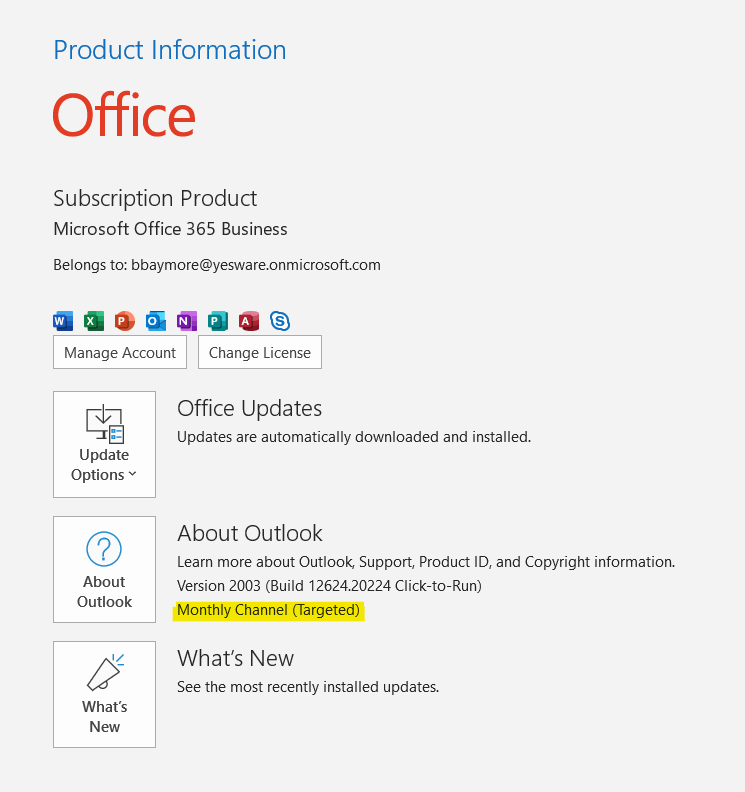The width and height of the screenshot is (745, 792).
Task: Click 'Updates are automatically downloaded and installed.'
Action: click(x=354, y=436)
